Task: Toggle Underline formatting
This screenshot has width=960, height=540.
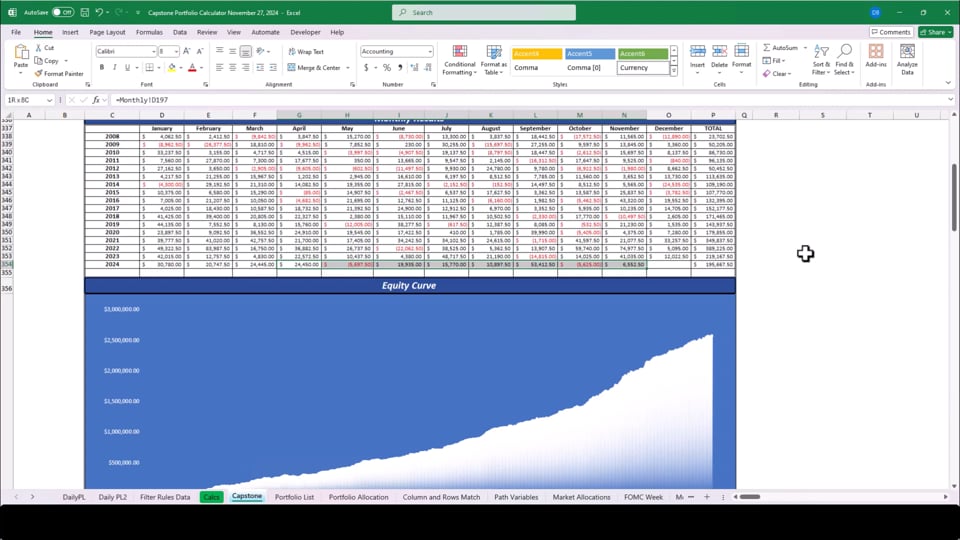Action: (127, 67)
